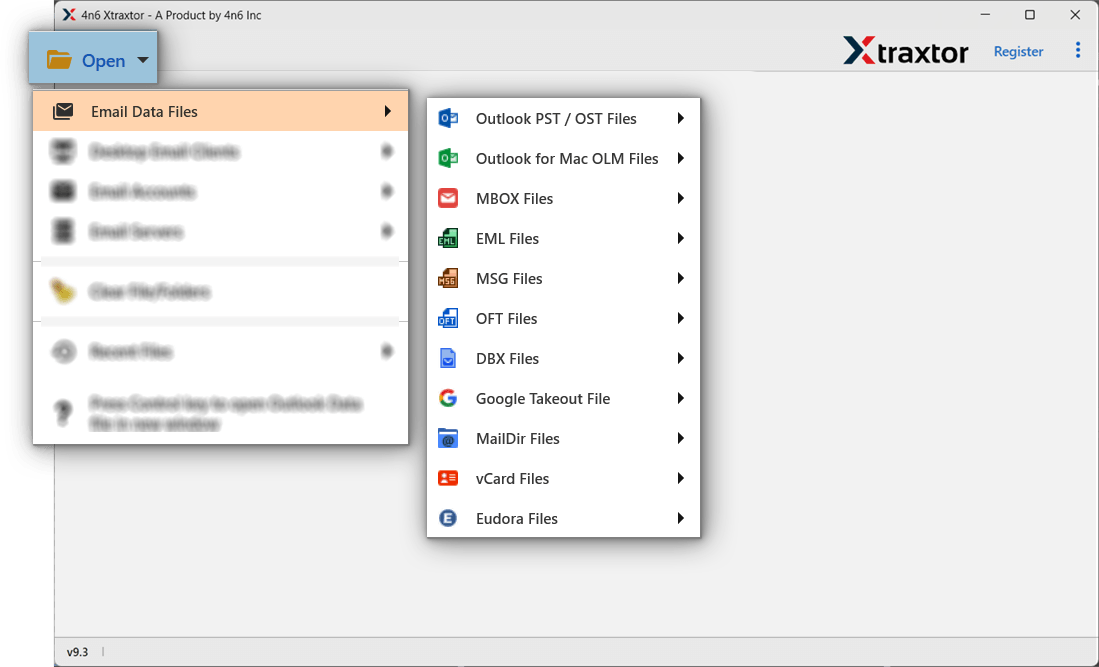Click the Register link
The height and width of the screenshot is (667, 1099).
click(1018, 51)
